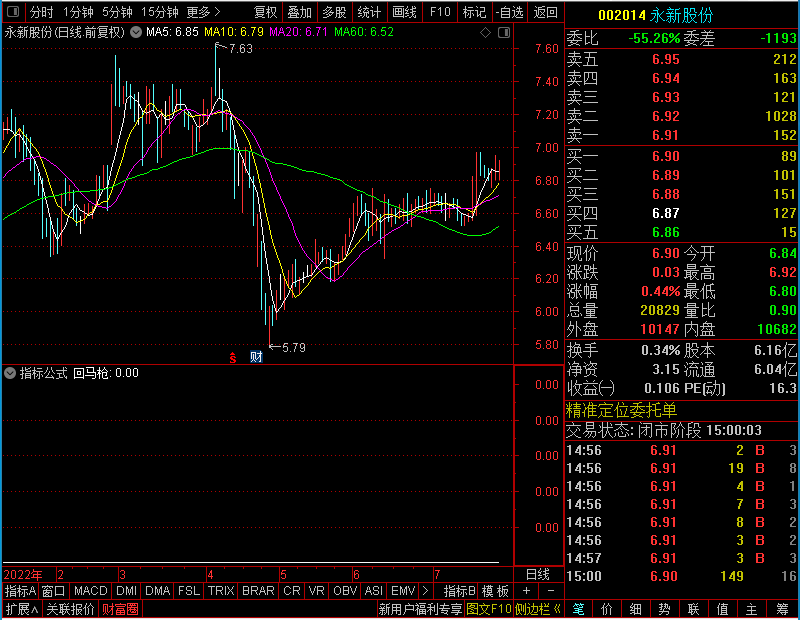The width and height of the screenshot is (800, 620).
Task: Zoom in using the plus button
Action: click(526, 591)
